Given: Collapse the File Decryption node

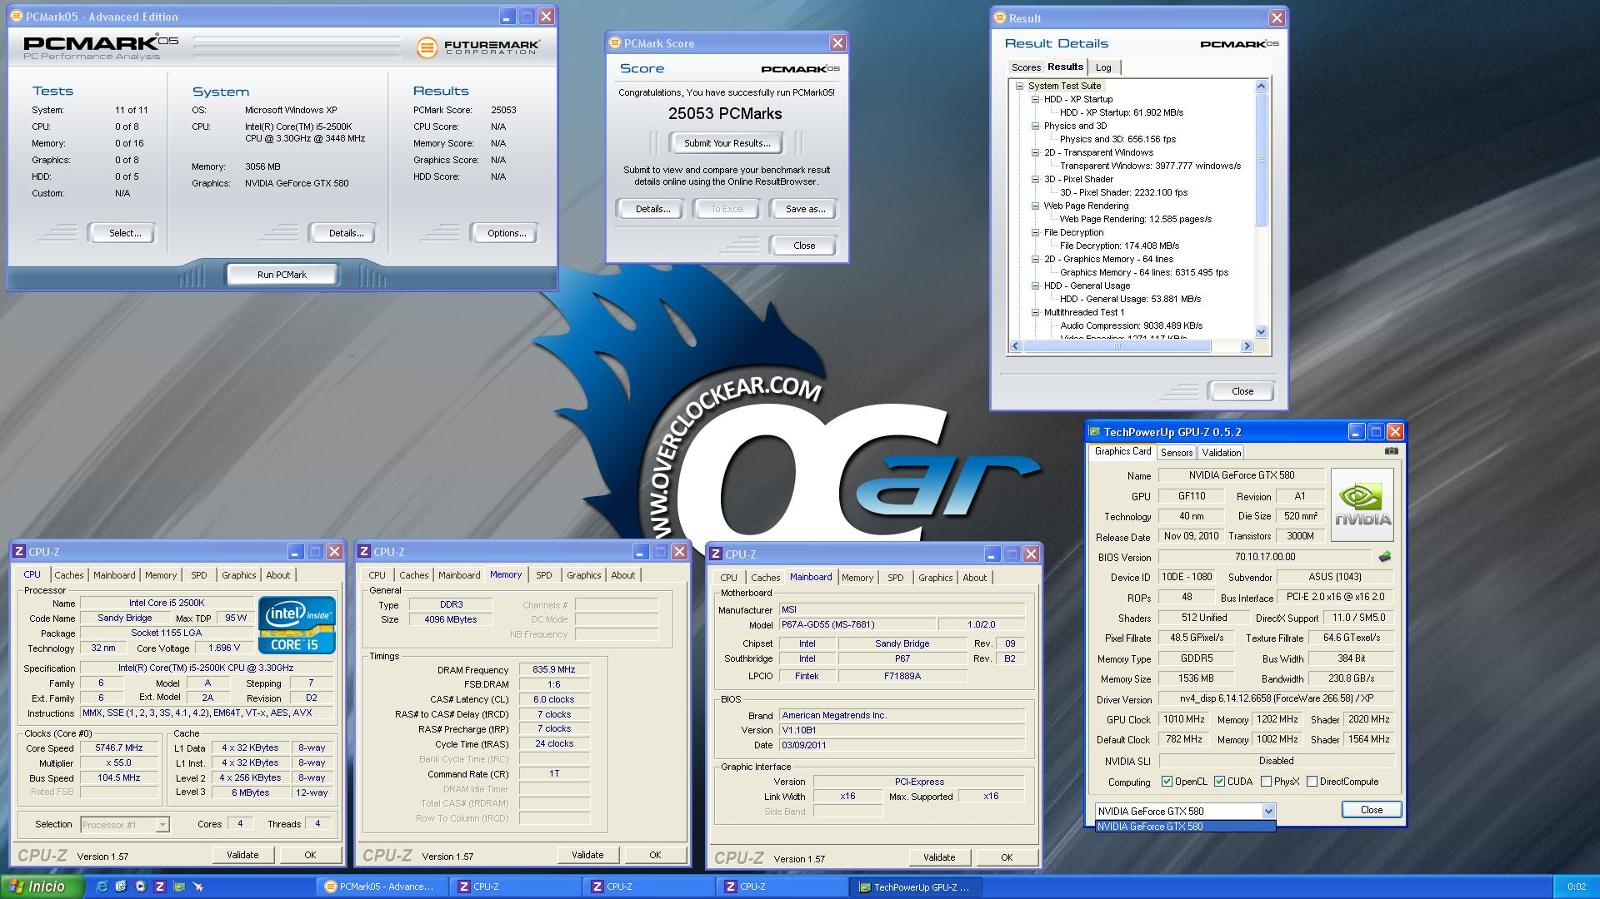Looking at the screenshot, I should [x=1036, y=233].
